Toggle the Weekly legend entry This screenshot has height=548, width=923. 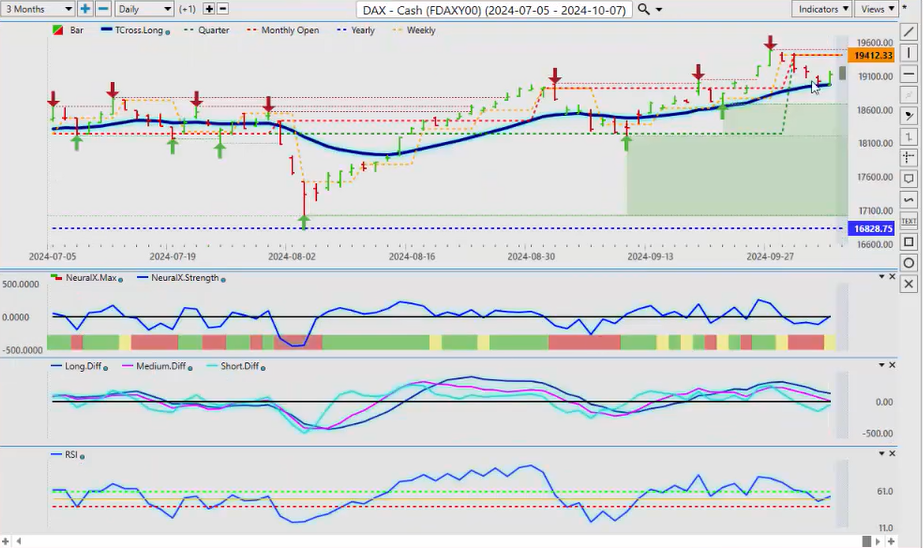click(x=414, y=30)
